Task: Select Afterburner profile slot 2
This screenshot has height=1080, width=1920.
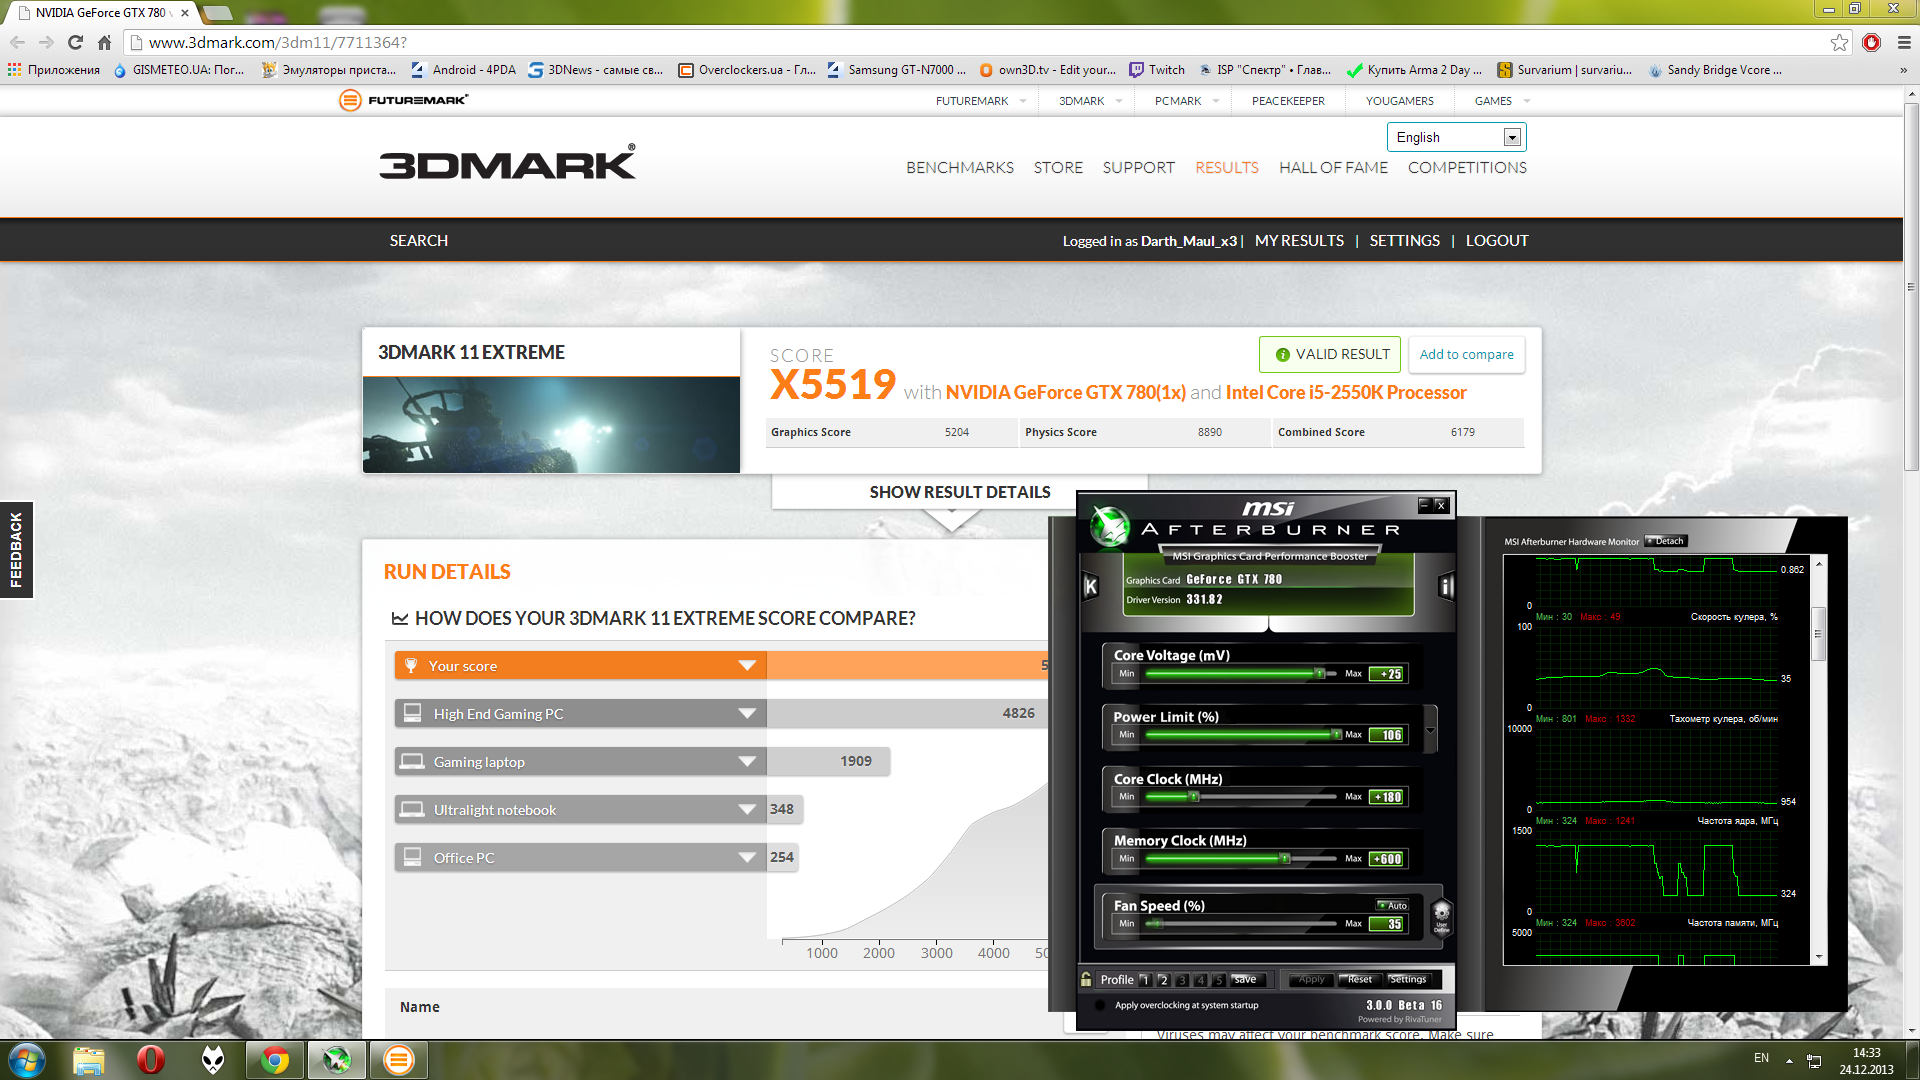Action: pos(1164,980)
